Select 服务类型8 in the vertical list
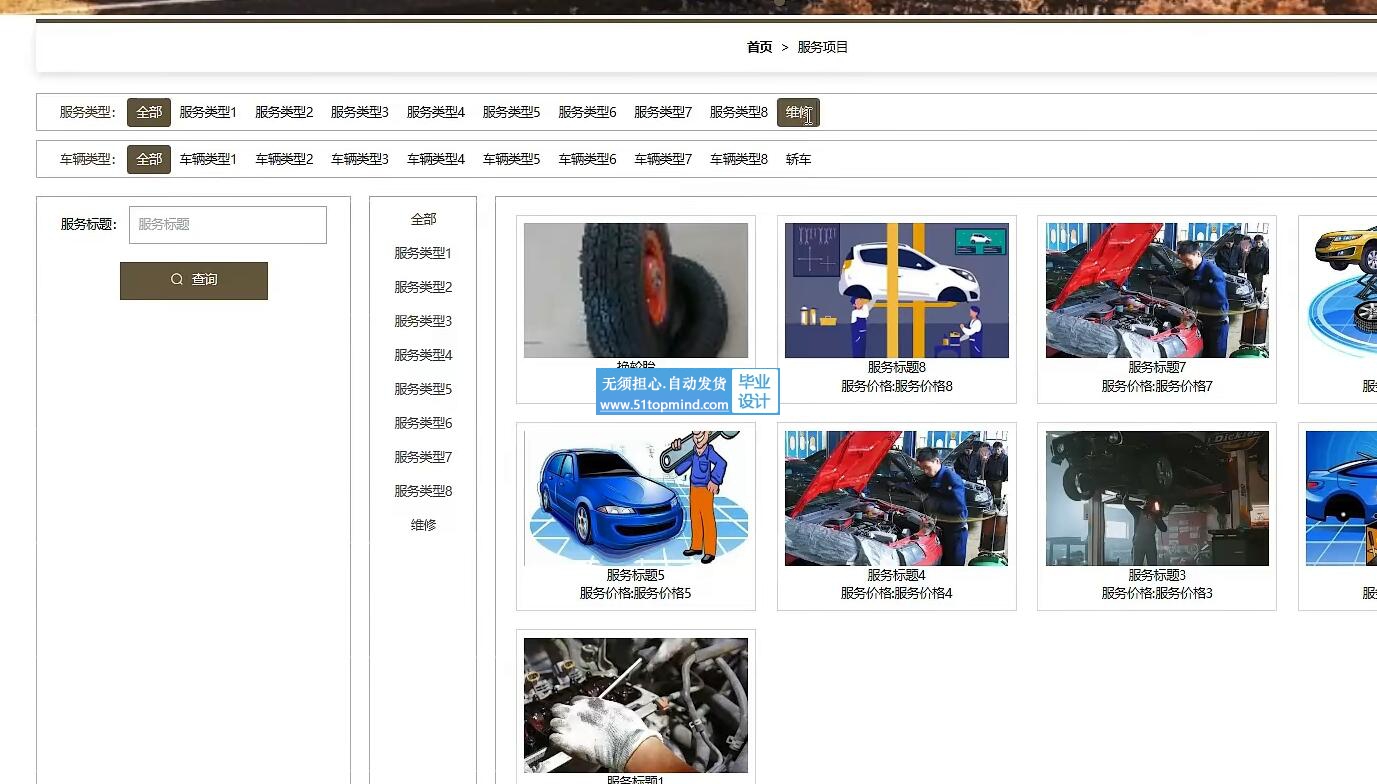The image size is (1377, 784). [423, 491]
